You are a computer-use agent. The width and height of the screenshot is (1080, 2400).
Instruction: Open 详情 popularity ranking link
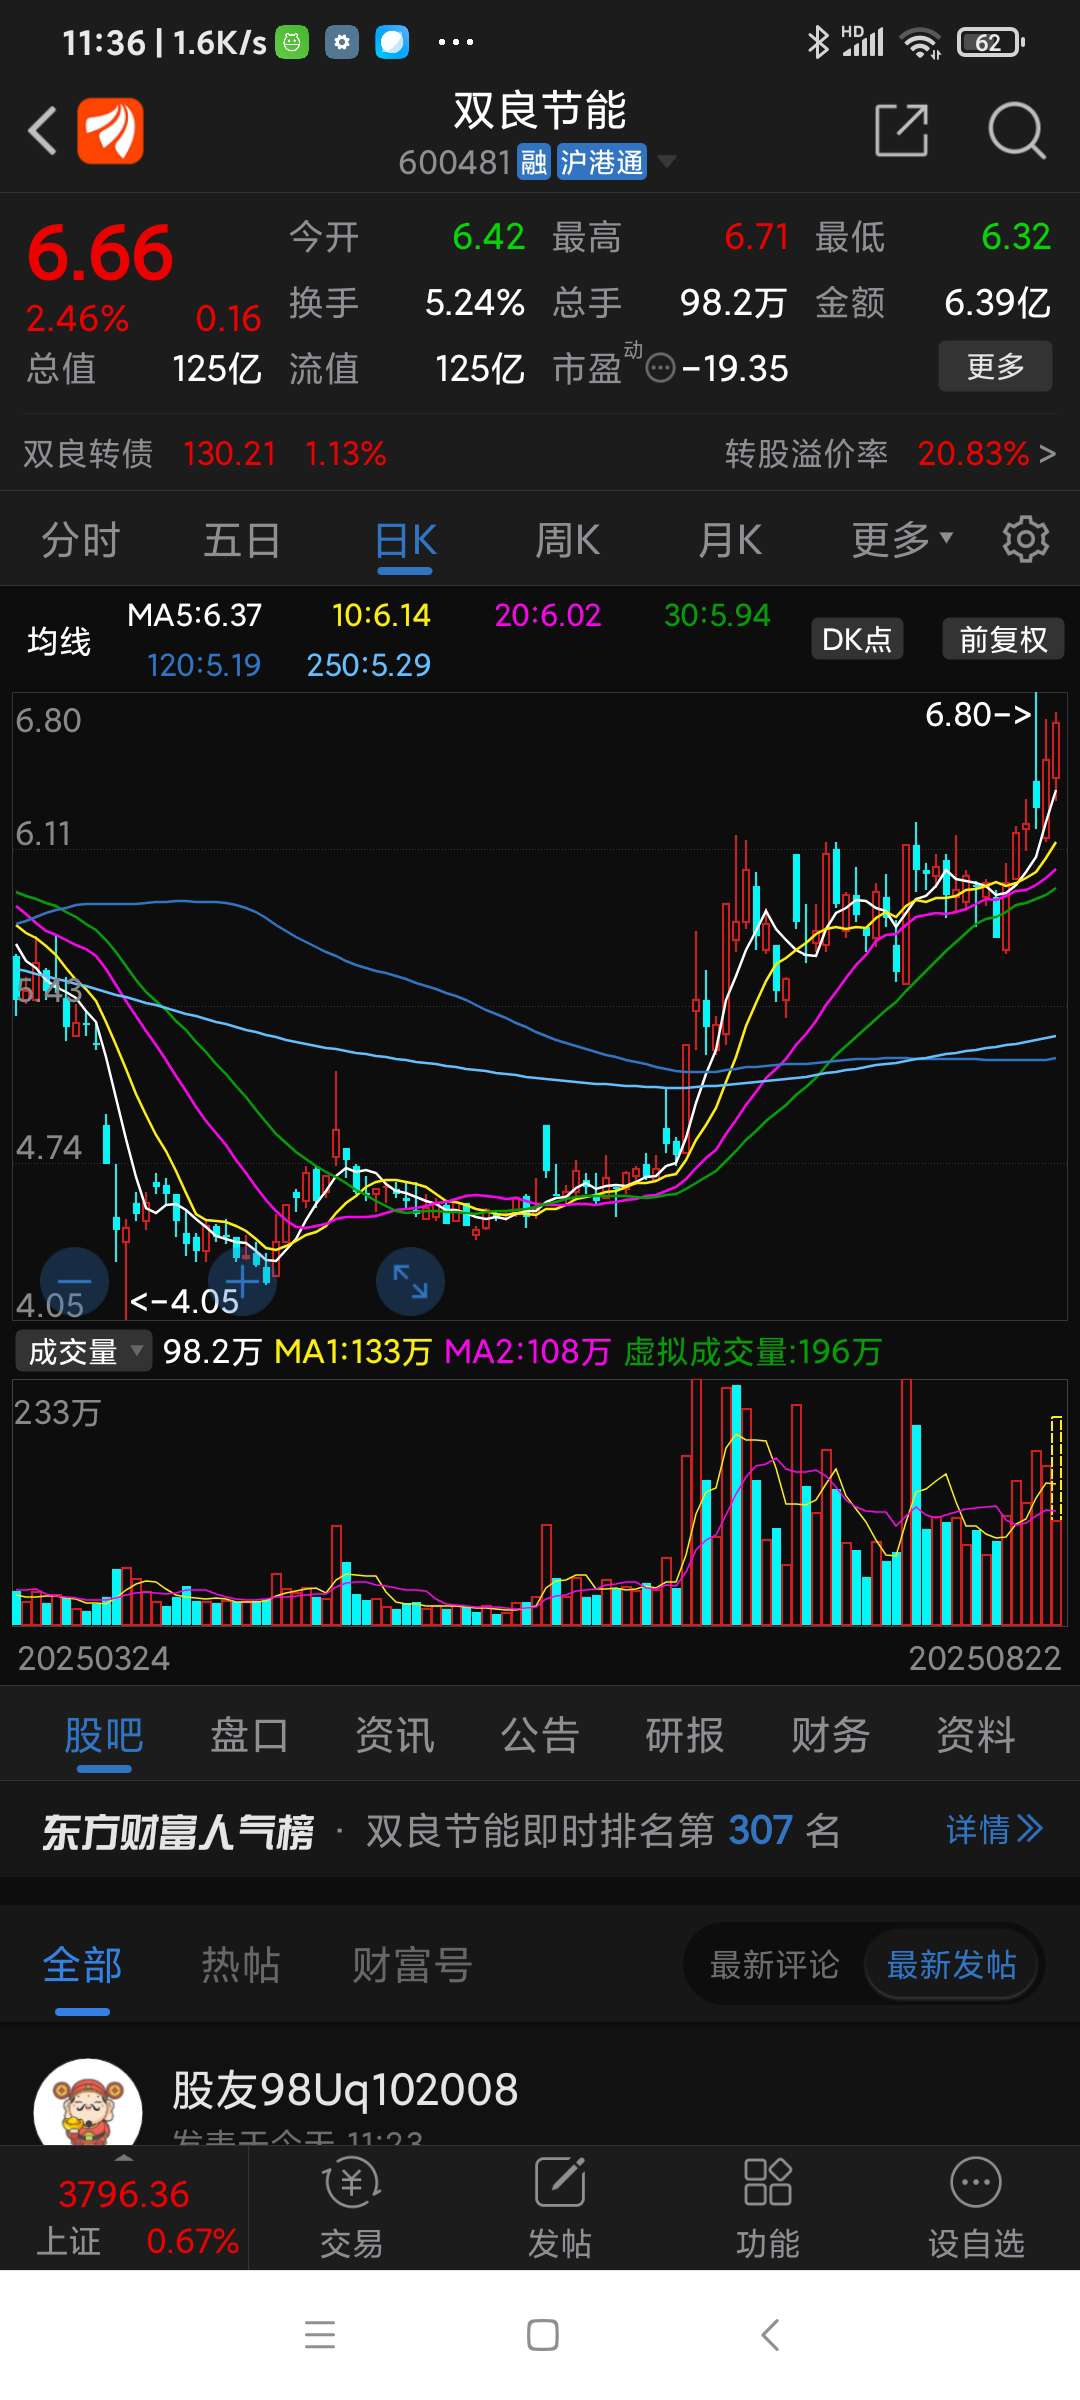coord(994,1830)
